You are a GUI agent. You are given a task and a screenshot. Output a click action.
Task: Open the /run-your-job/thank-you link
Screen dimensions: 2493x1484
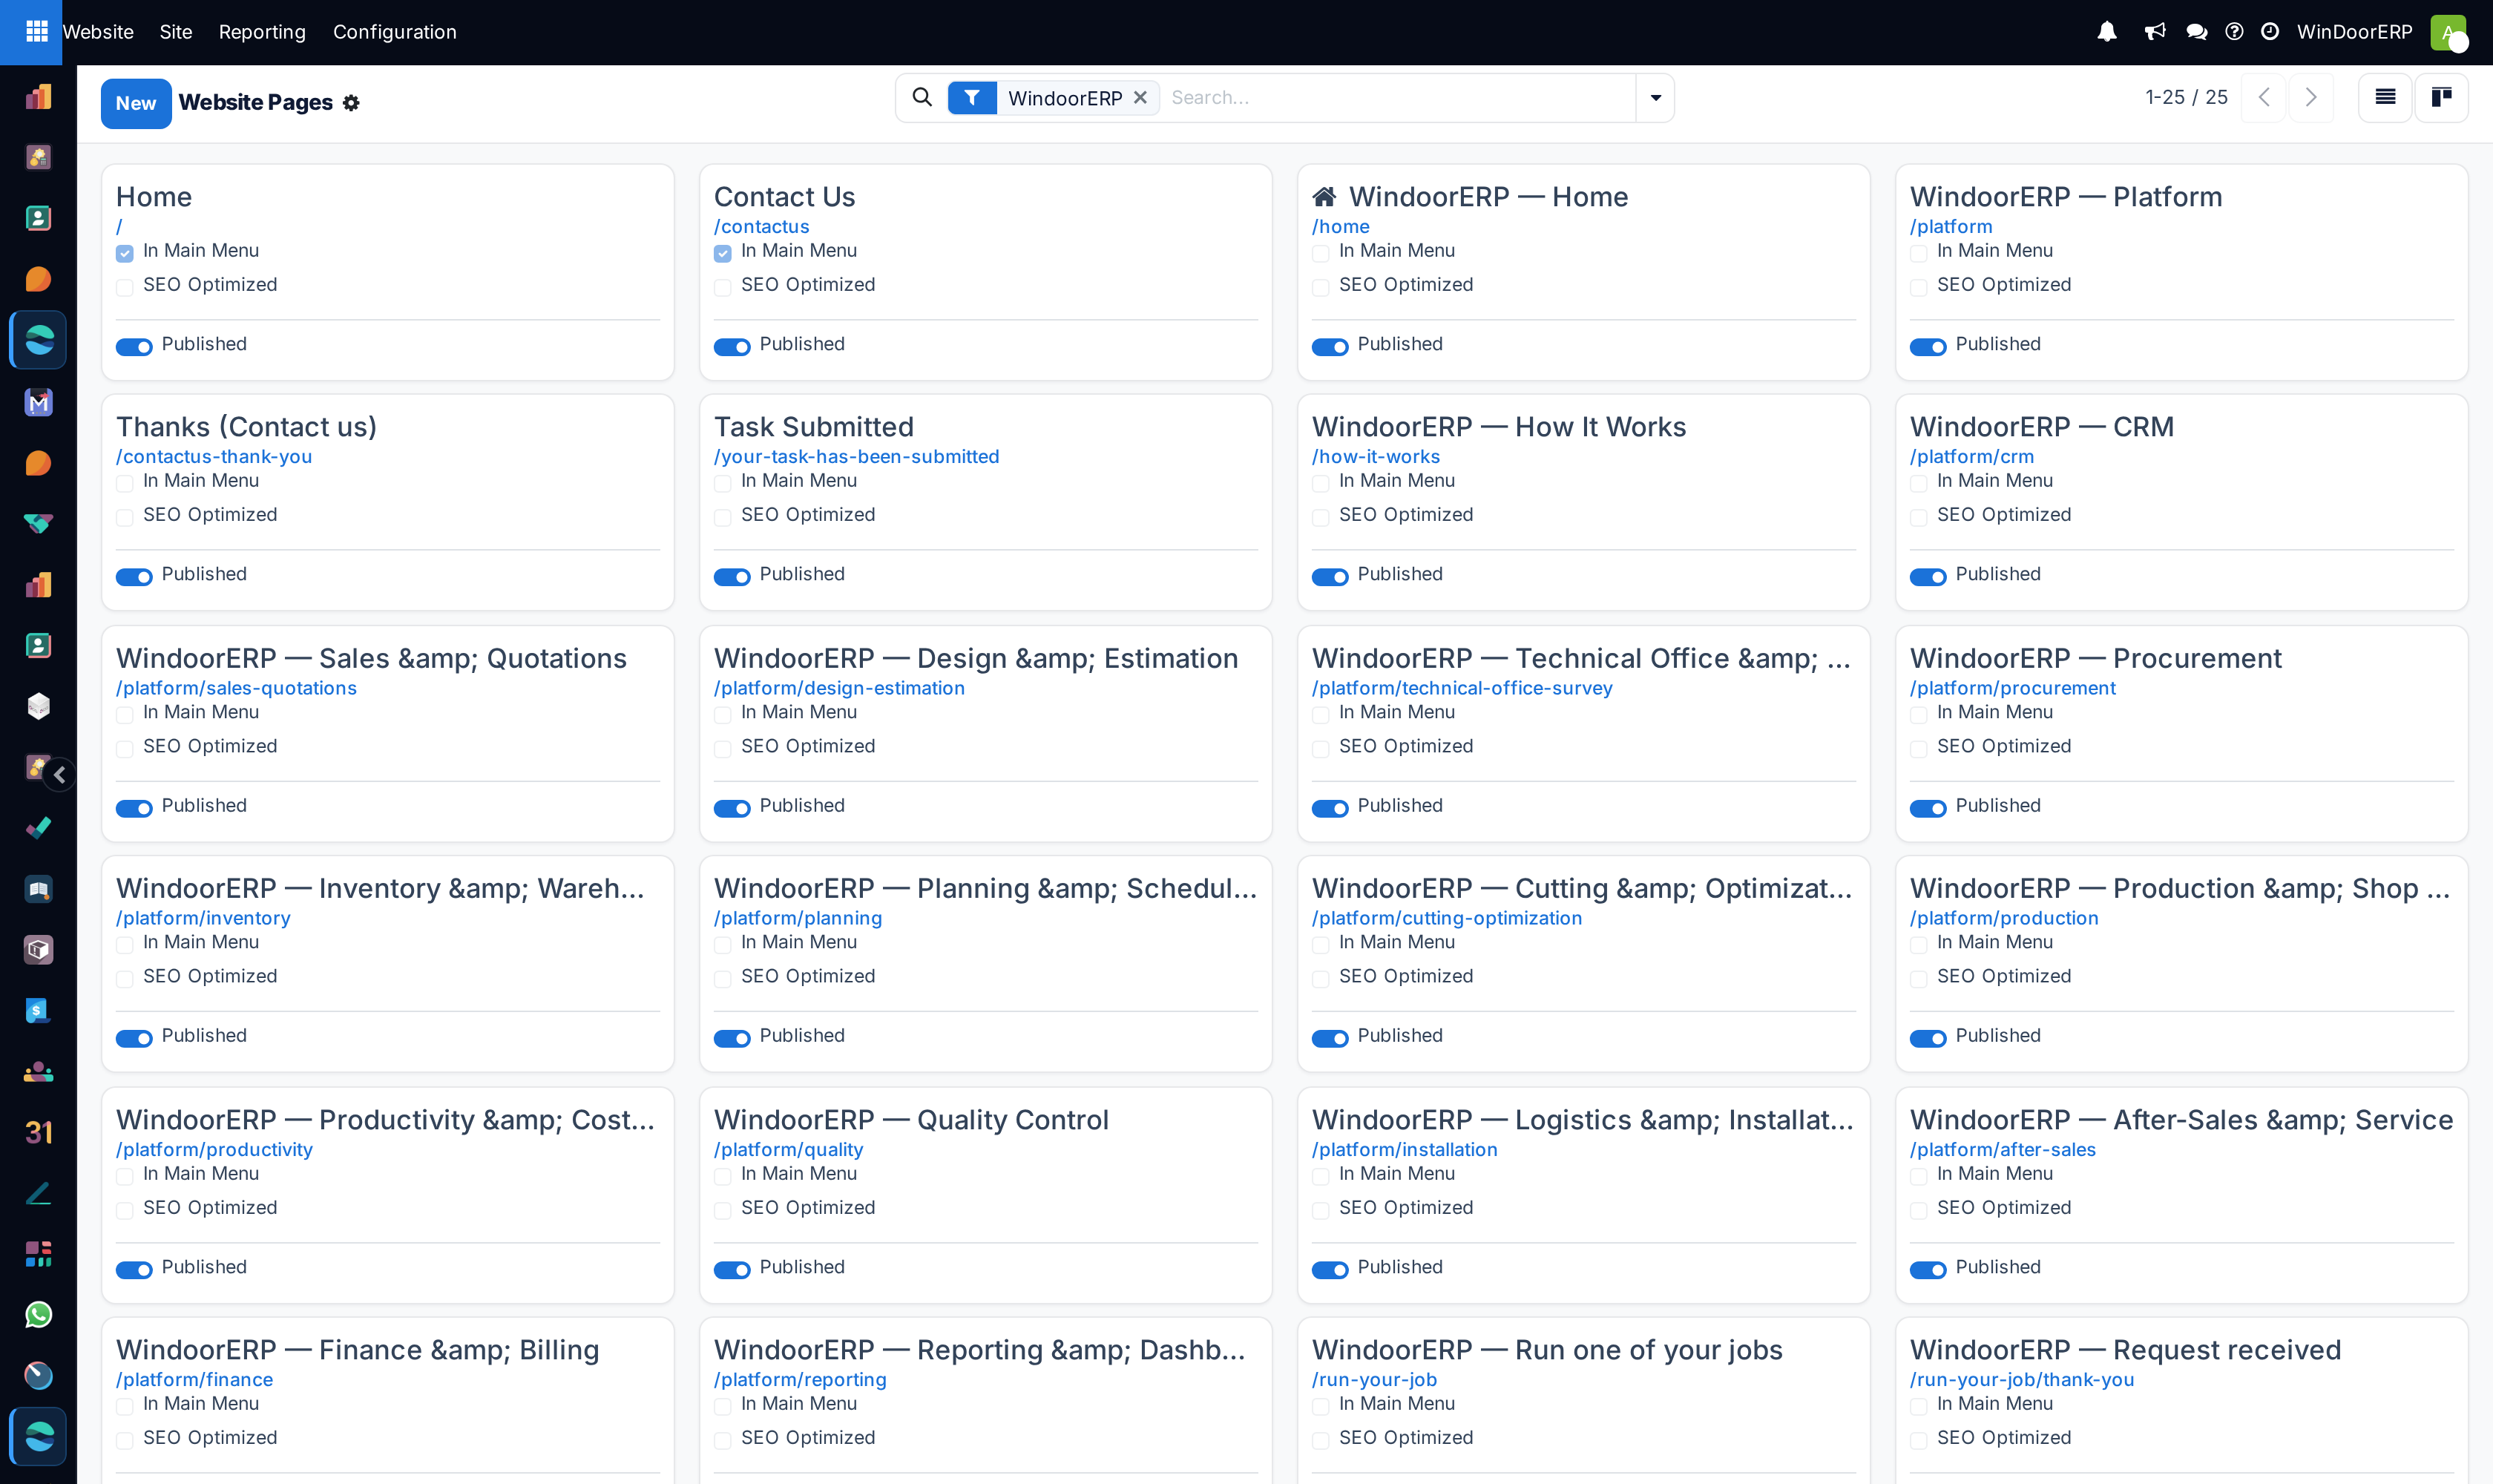[2022, 1379]
